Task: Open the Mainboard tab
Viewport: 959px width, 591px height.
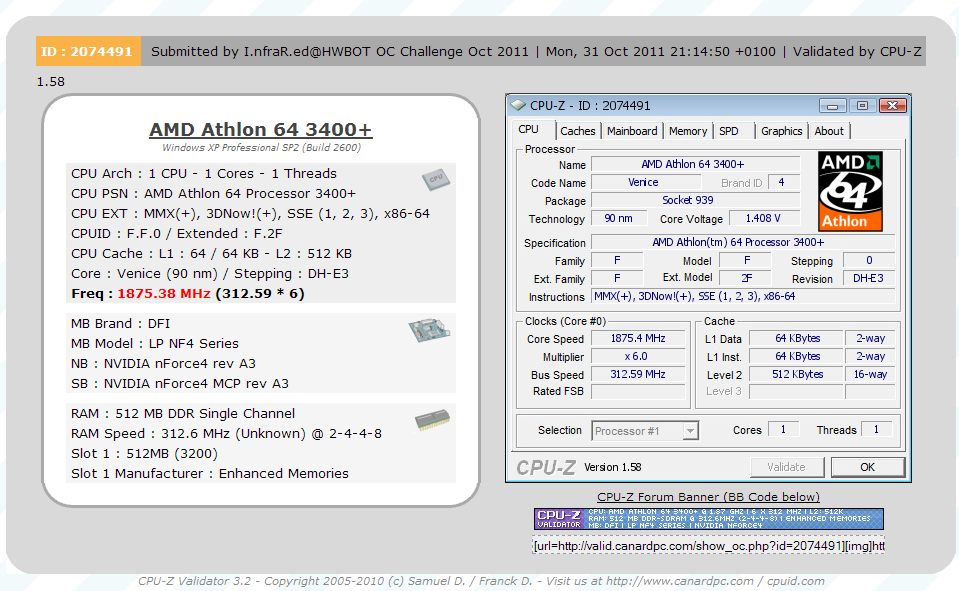Action: [x=632, y=131]
